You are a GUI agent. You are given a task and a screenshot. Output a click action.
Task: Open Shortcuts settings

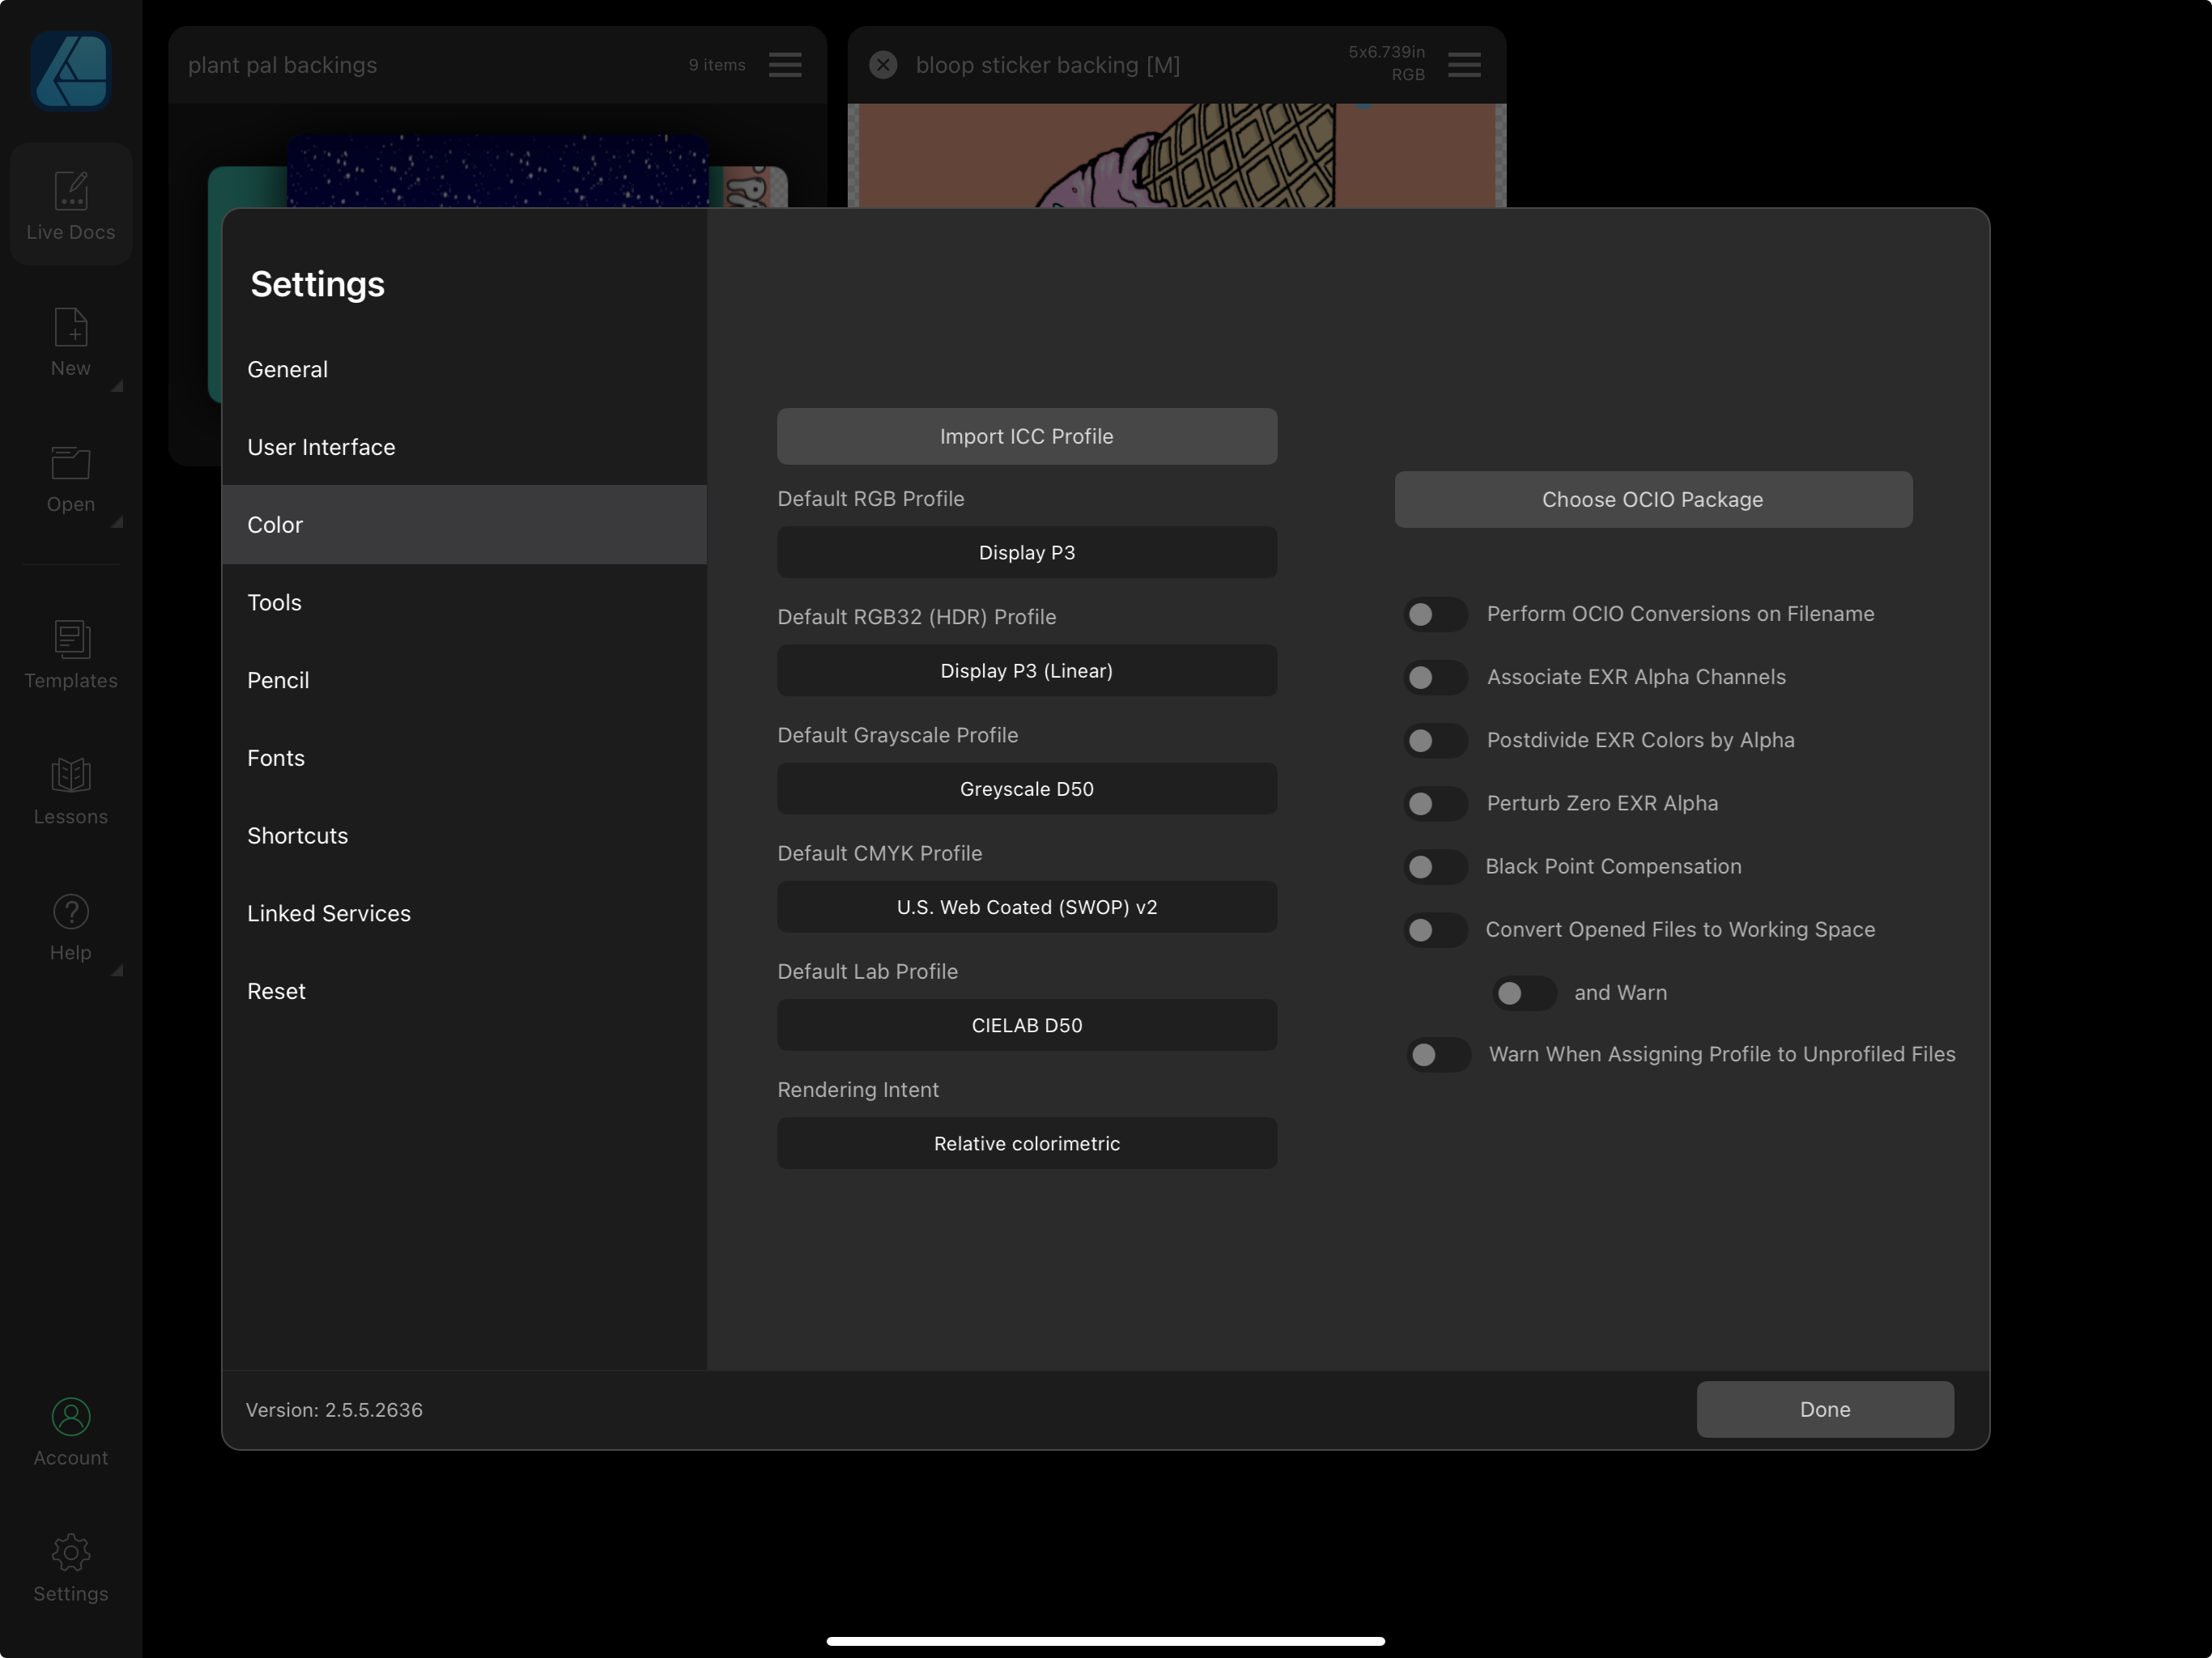point(464,835)
